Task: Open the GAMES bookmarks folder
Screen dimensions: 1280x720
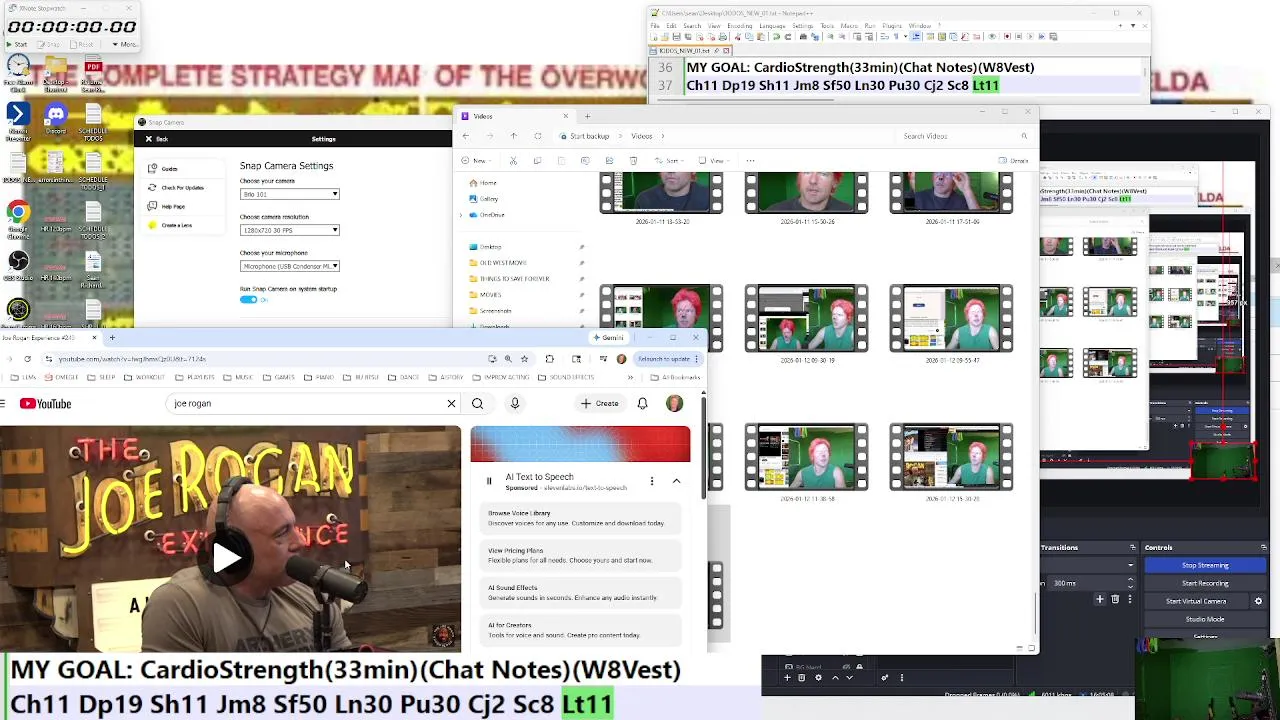Action: [x=279, y=378]
